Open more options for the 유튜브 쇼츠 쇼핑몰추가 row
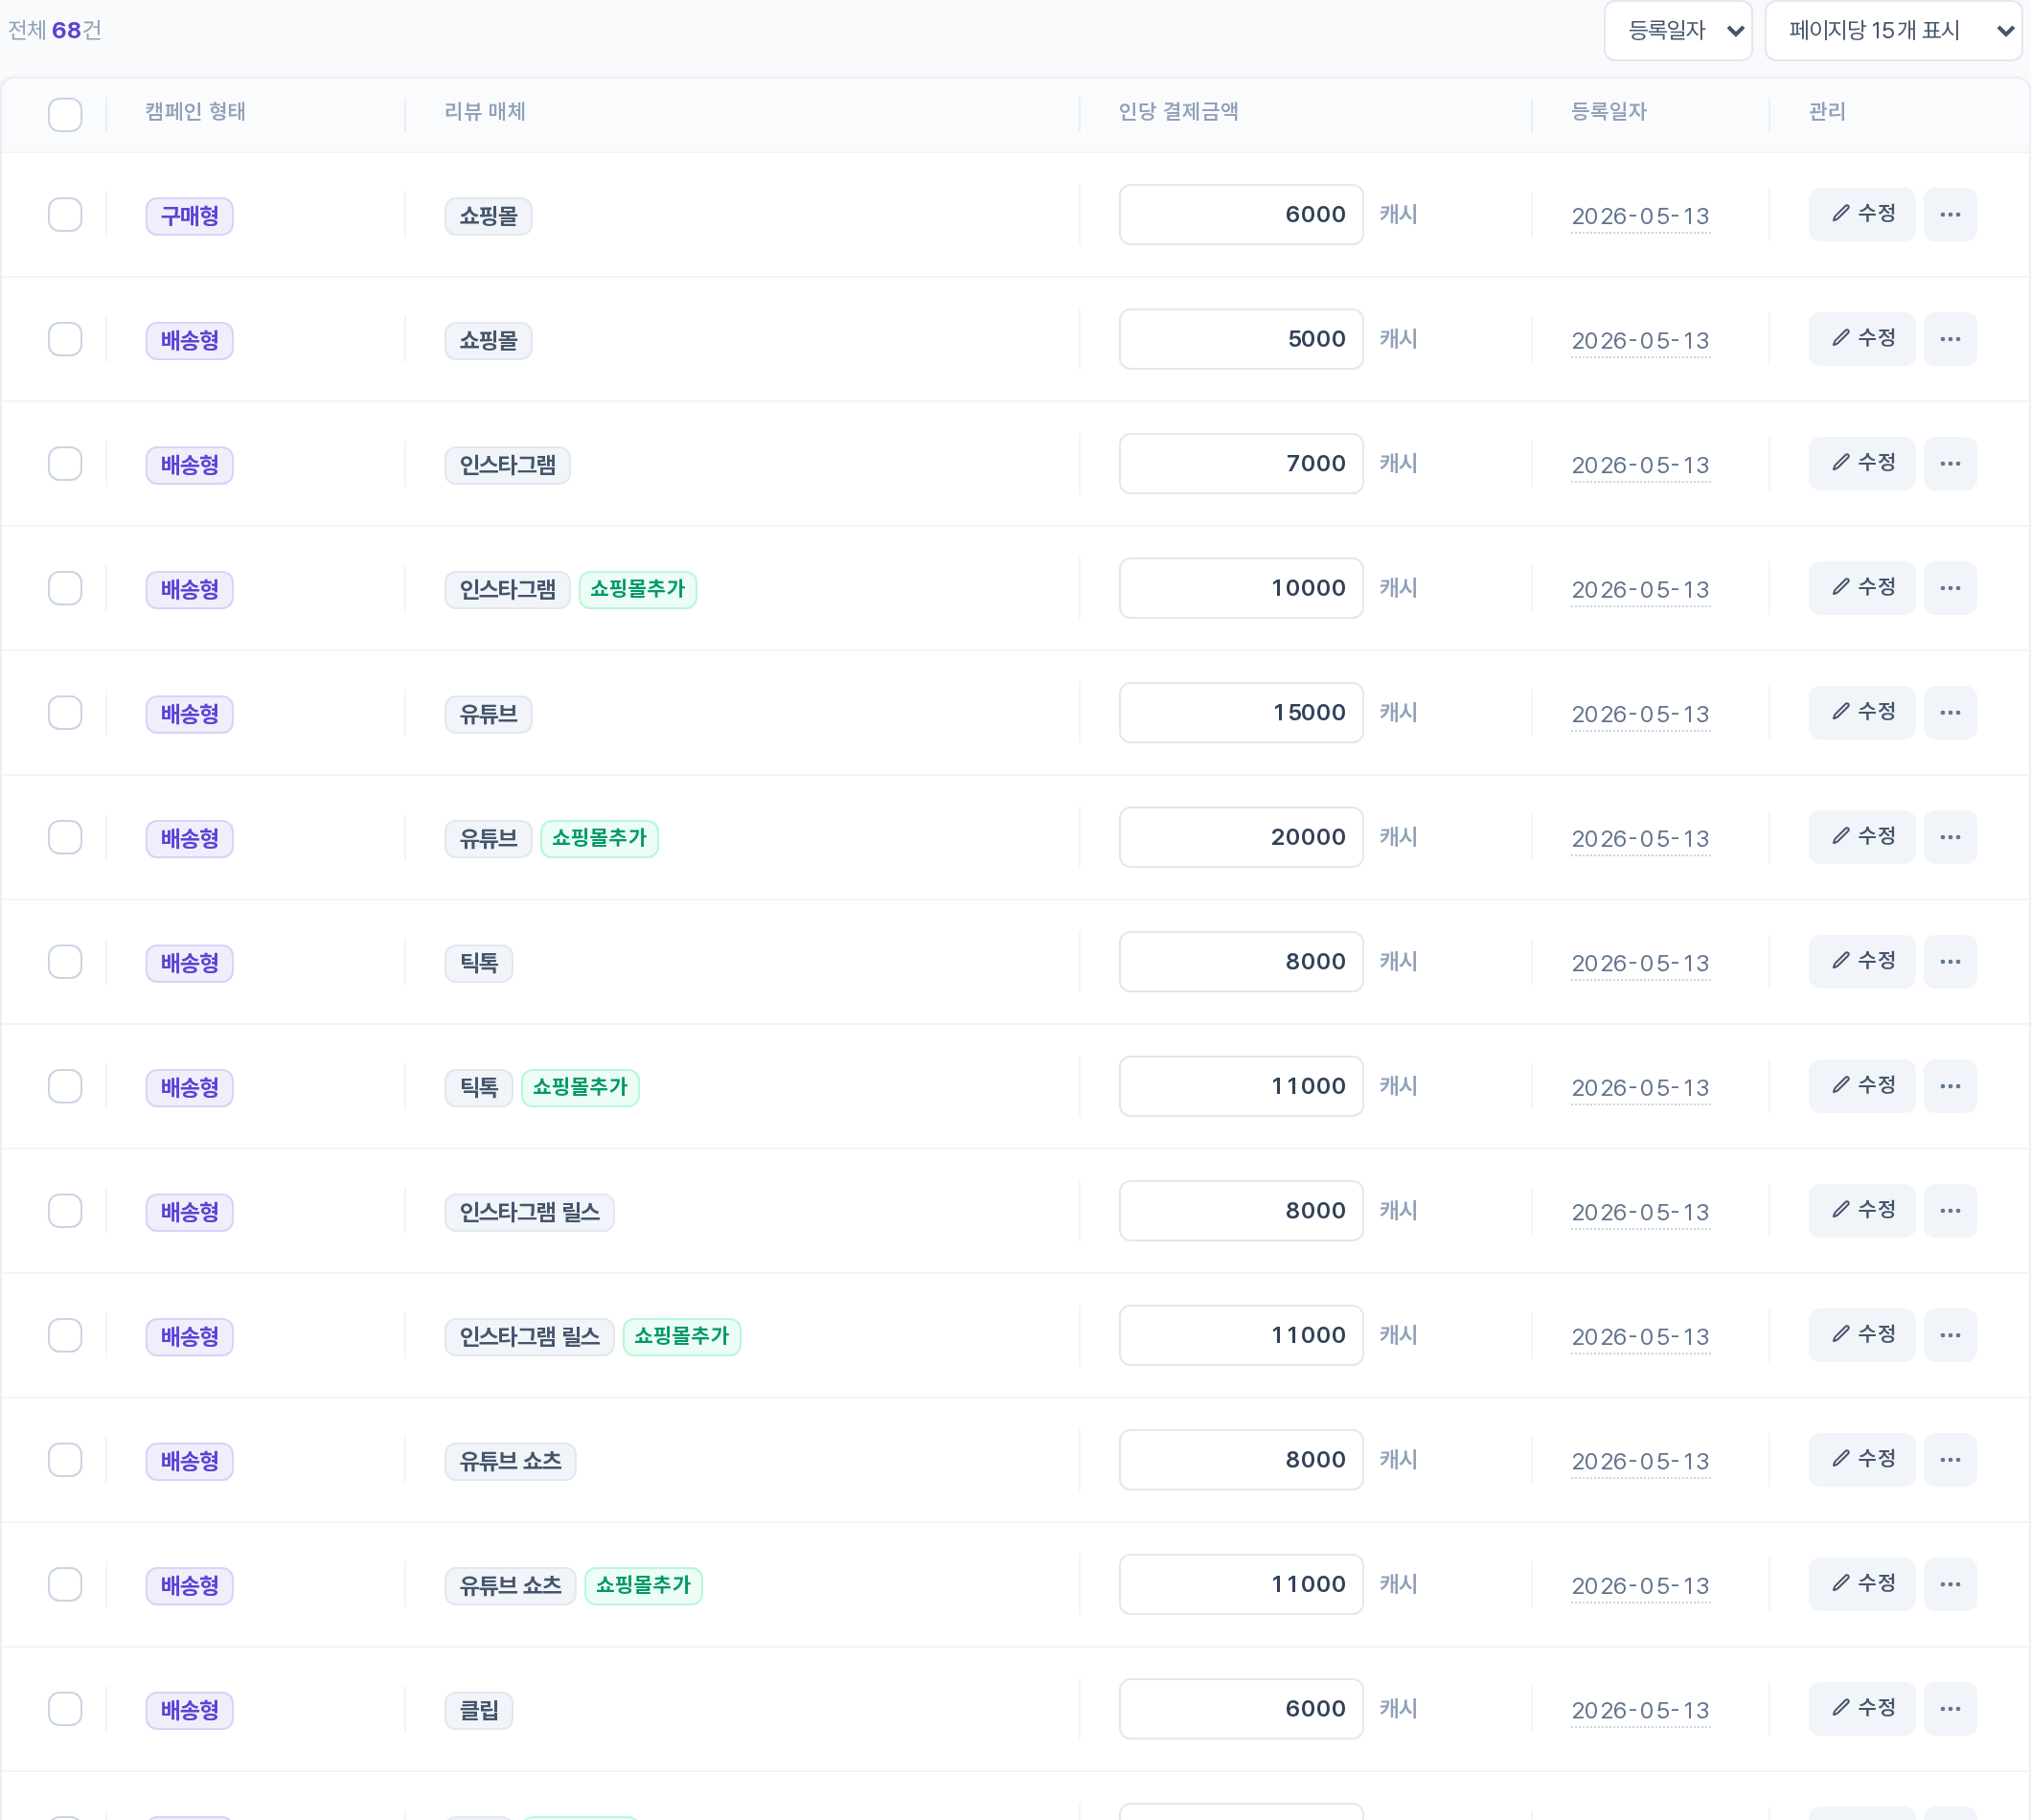The image size is (2031, 1820). coord(1949,1584)
